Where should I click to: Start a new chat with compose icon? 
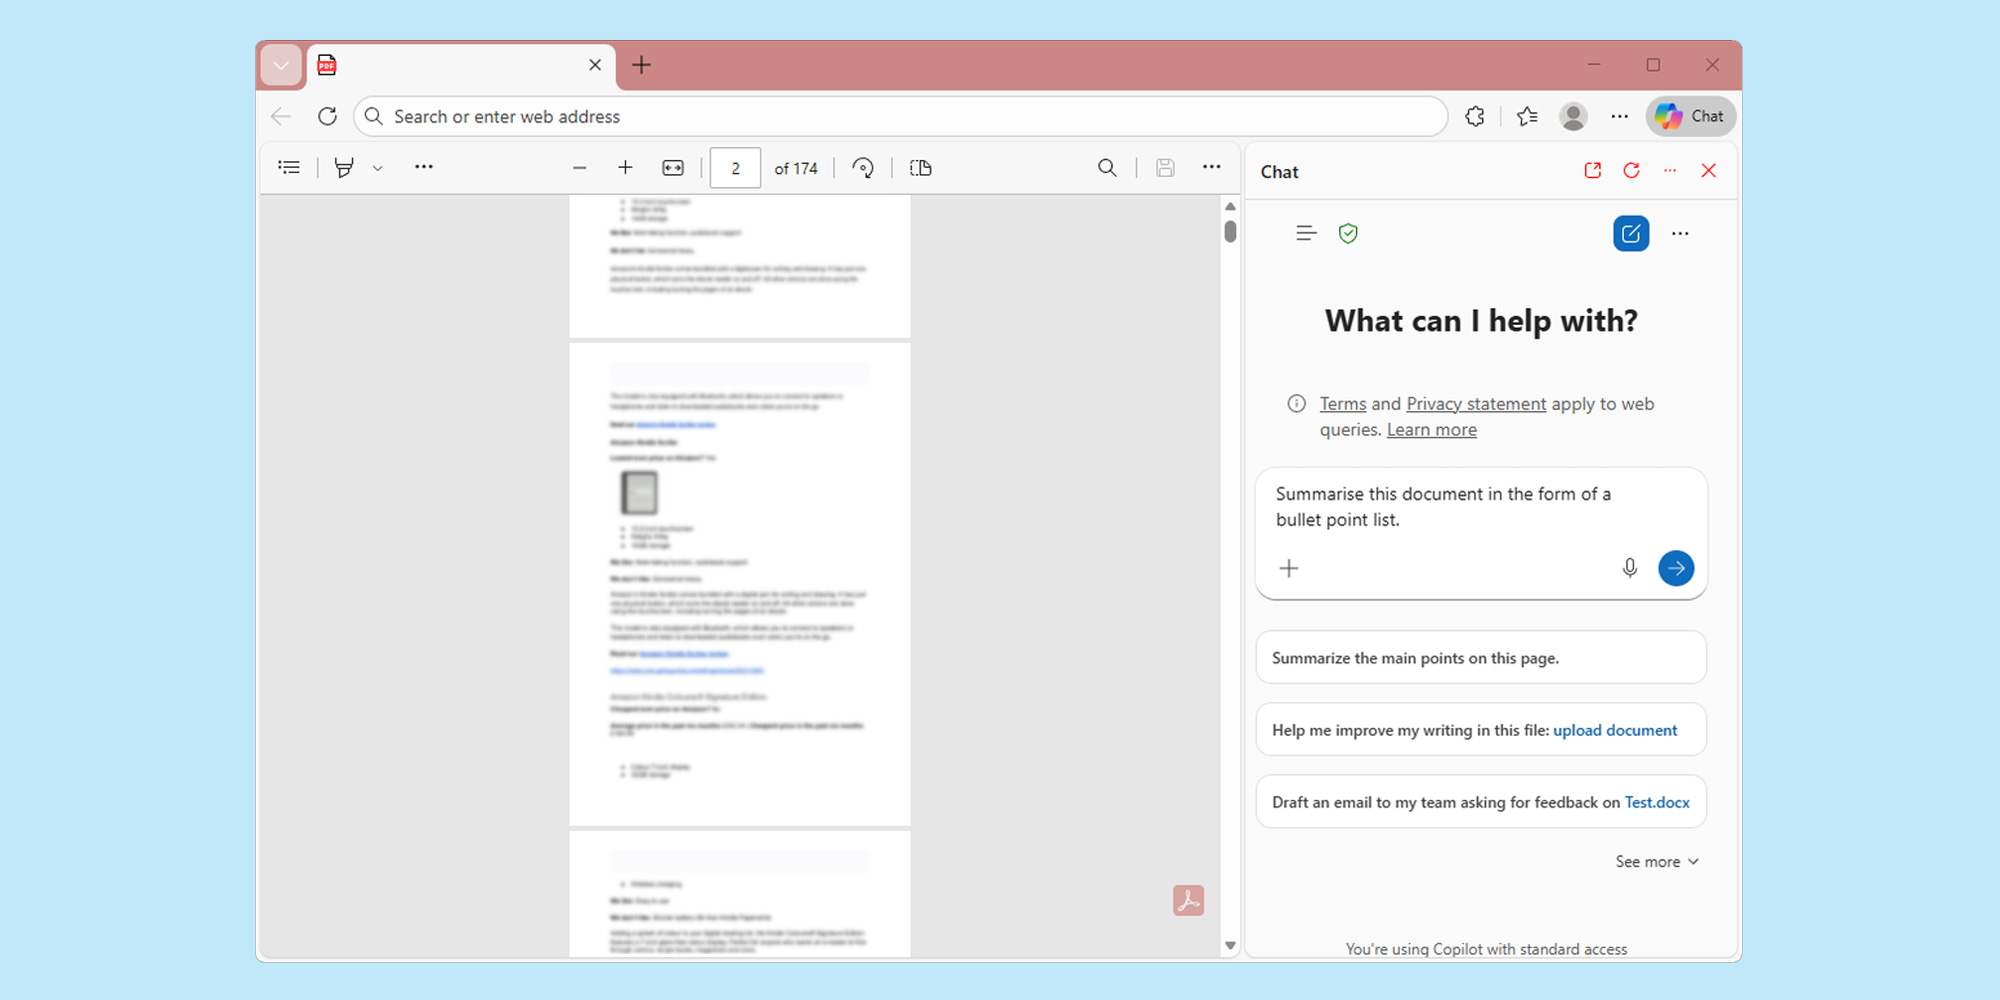1630,234
